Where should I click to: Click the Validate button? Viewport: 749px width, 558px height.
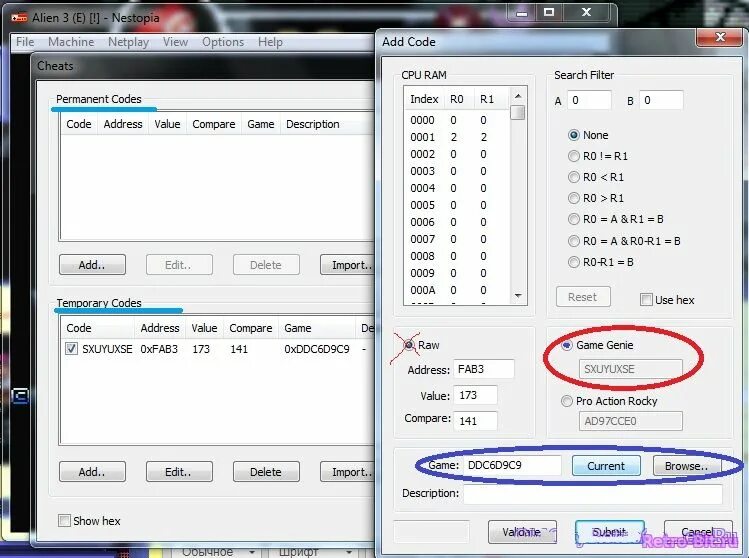click(x=522, y=532)
